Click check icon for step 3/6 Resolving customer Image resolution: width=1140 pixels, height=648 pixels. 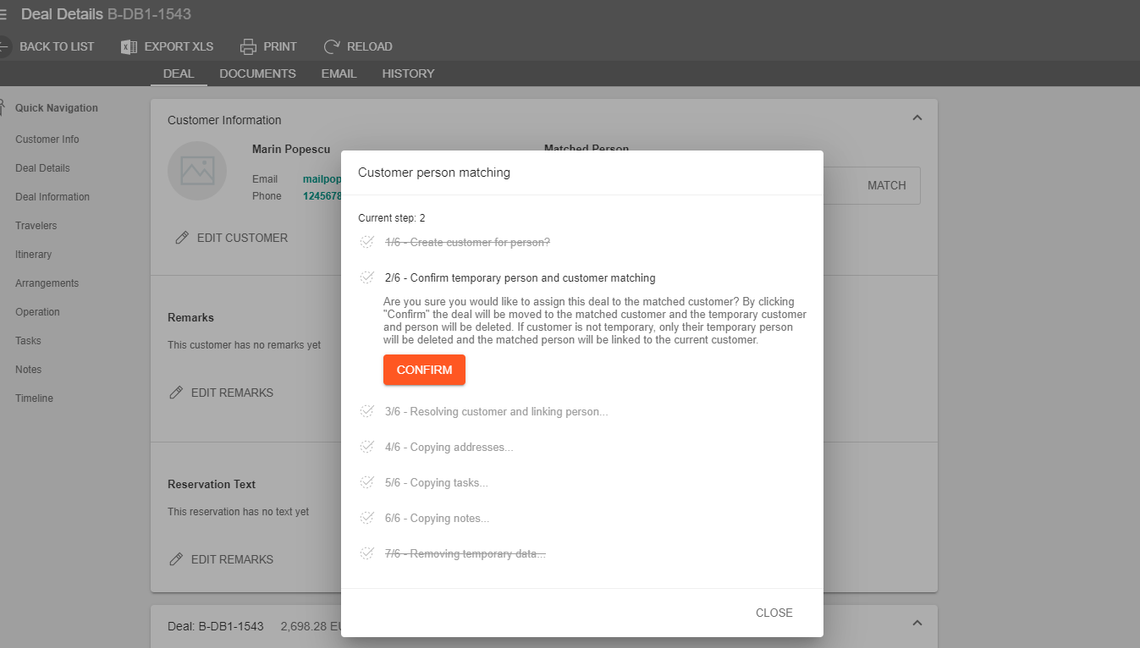(367, 412)
